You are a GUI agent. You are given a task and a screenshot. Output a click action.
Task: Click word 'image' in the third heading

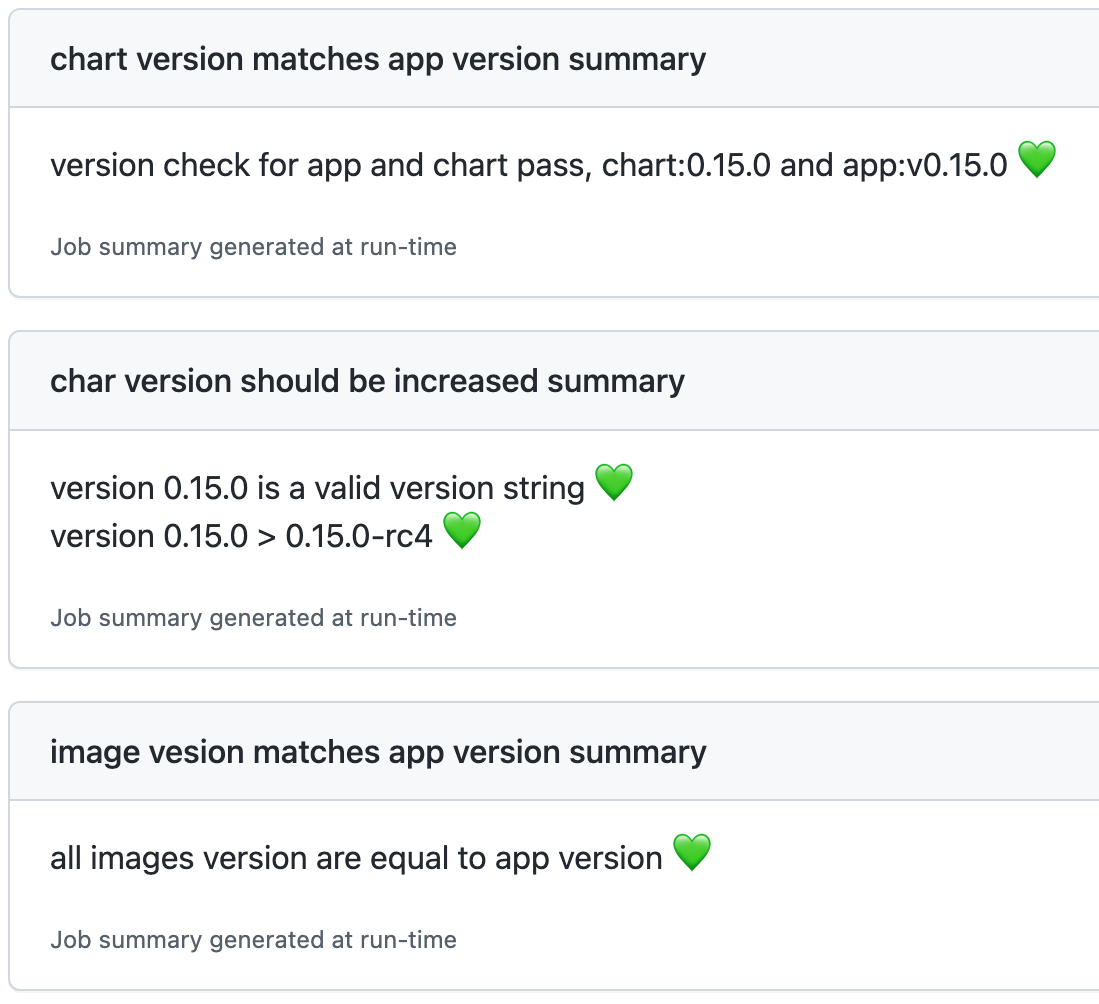pyautogui.click(x=95, y=753)
